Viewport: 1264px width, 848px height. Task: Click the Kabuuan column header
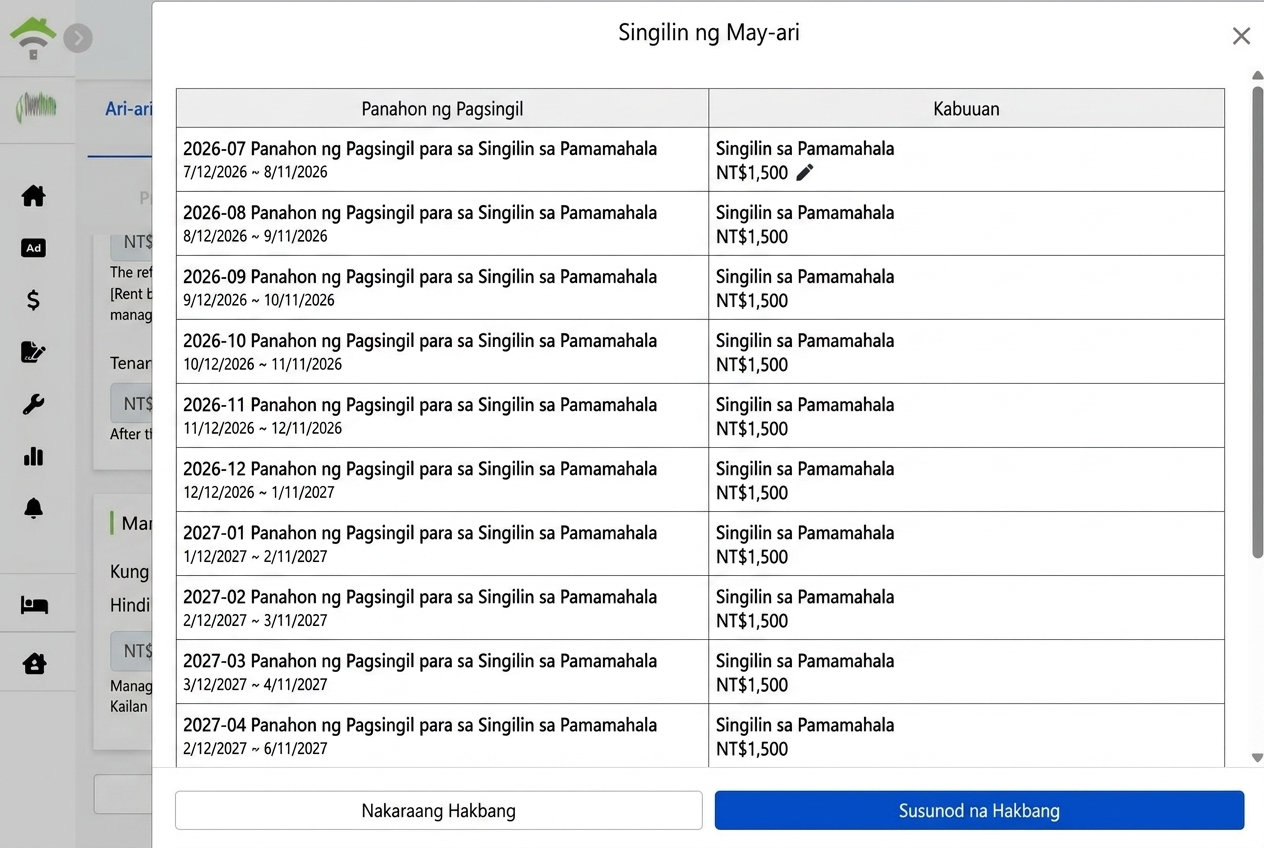[x=966, y=108]
